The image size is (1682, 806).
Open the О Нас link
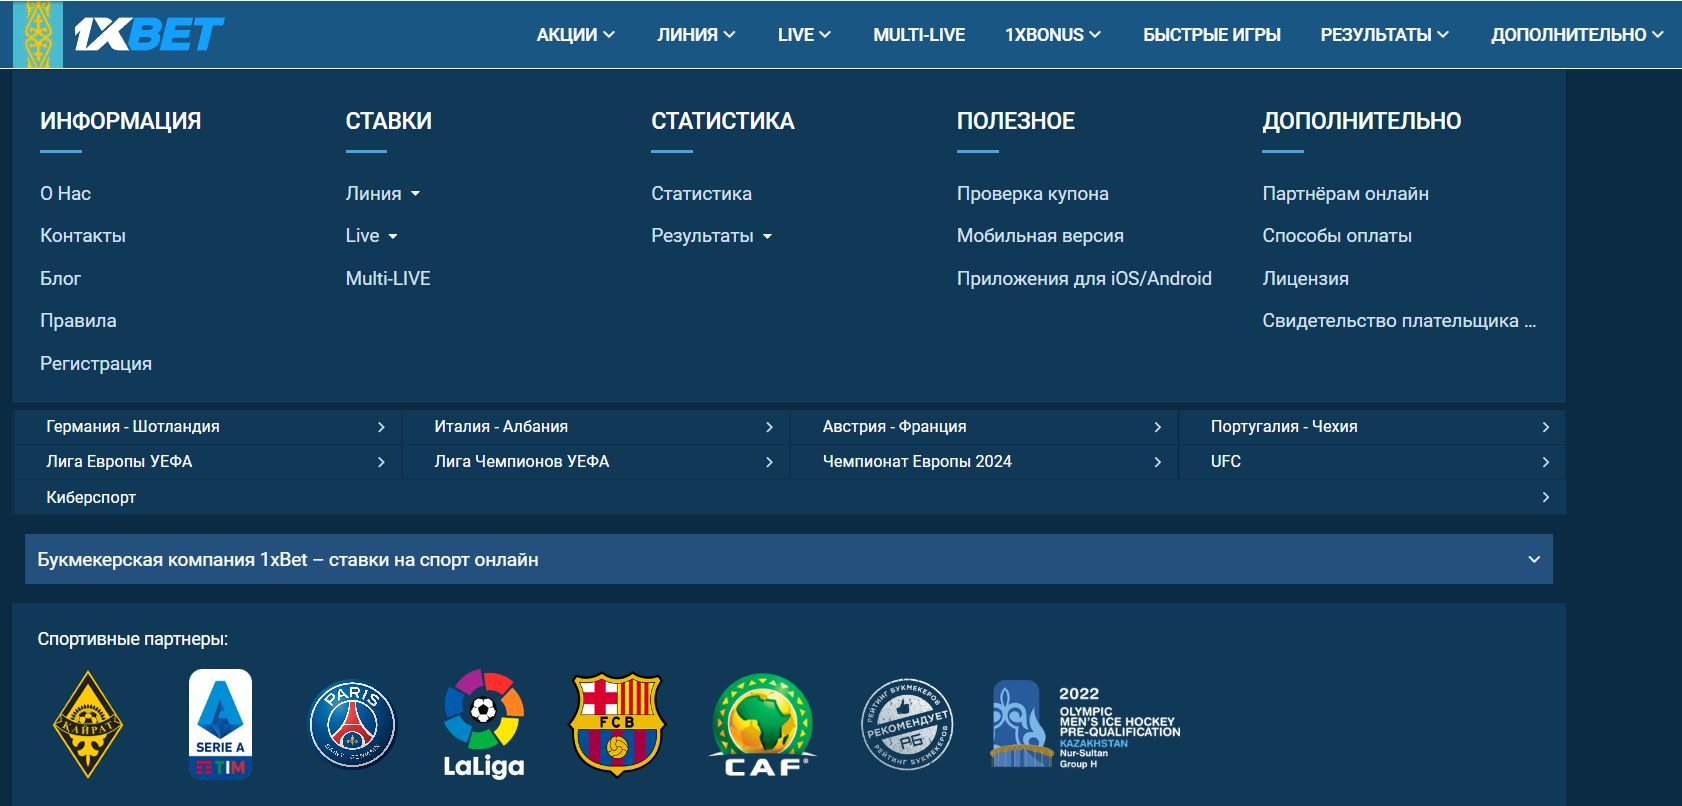pyautogui.click(x=65, y=194)
